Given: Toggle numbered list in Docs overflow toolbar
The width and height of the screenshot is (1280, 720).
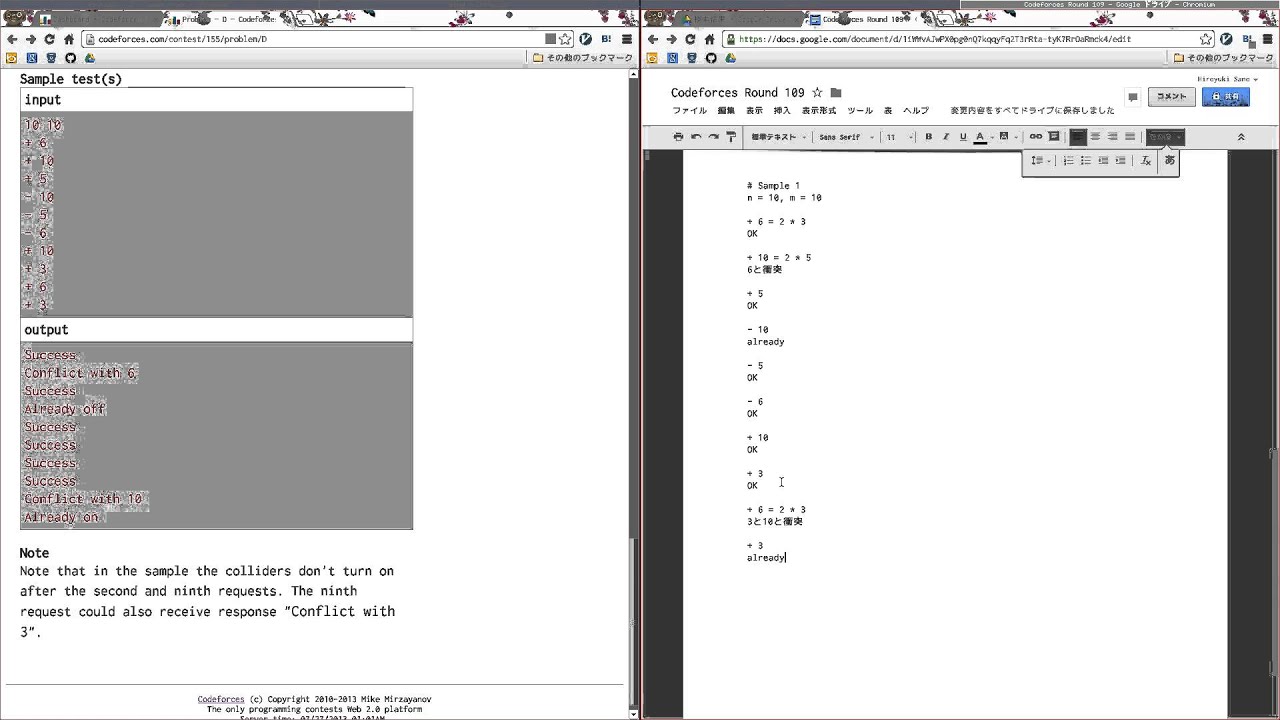Looking at the screenshot, I should (x=1068, y=161).
